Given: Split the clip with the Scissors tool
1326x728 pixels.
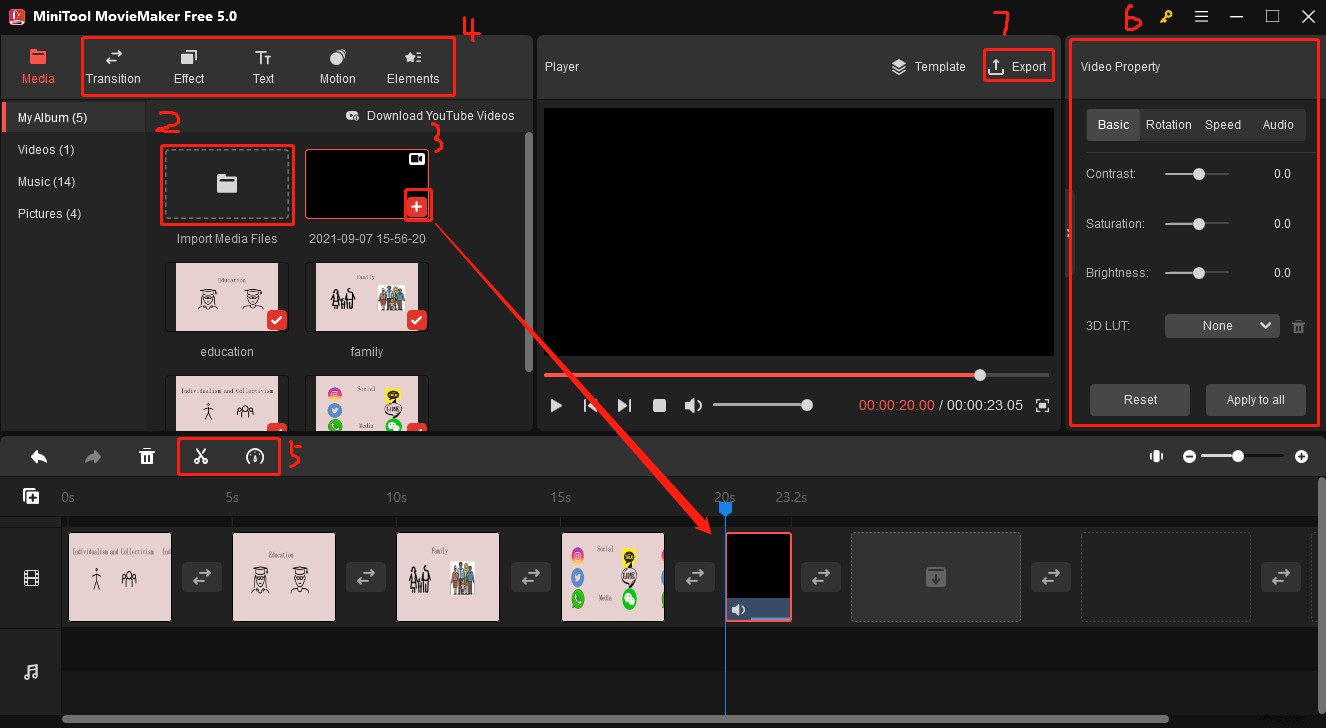Looking at the screenshot, I should [201, 456].
